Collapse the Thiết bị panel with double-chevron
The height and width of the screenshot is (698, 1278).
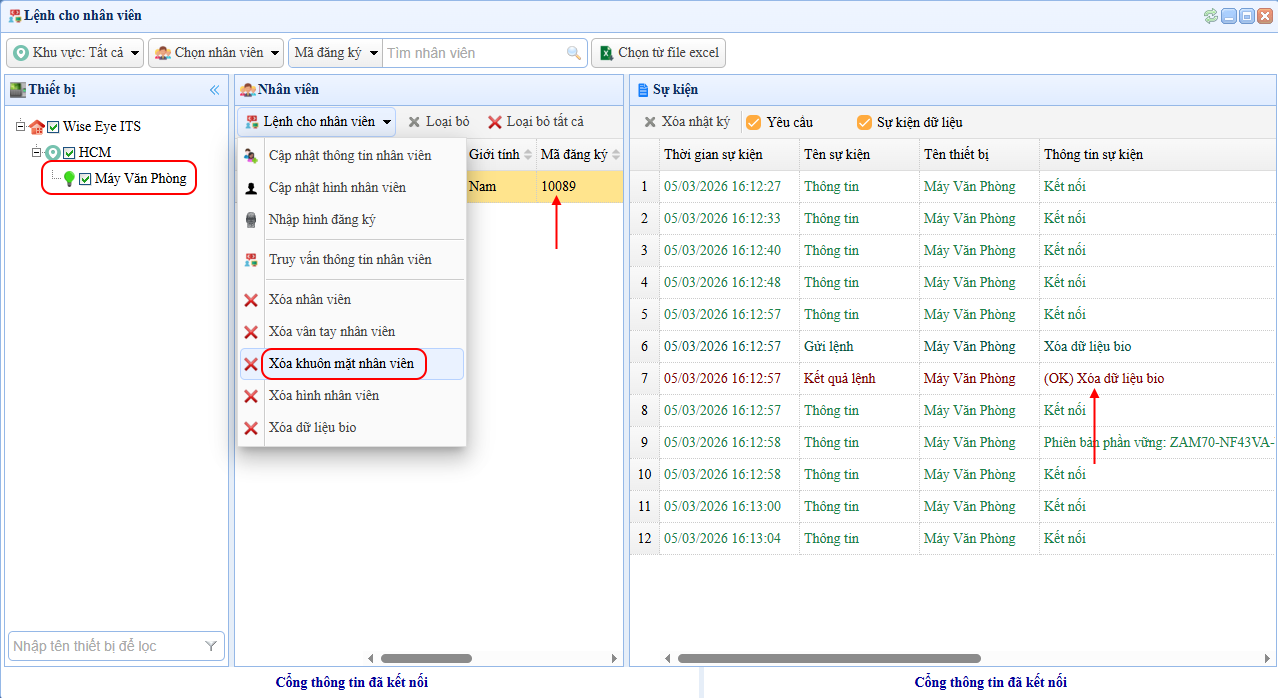coord(214,90)
